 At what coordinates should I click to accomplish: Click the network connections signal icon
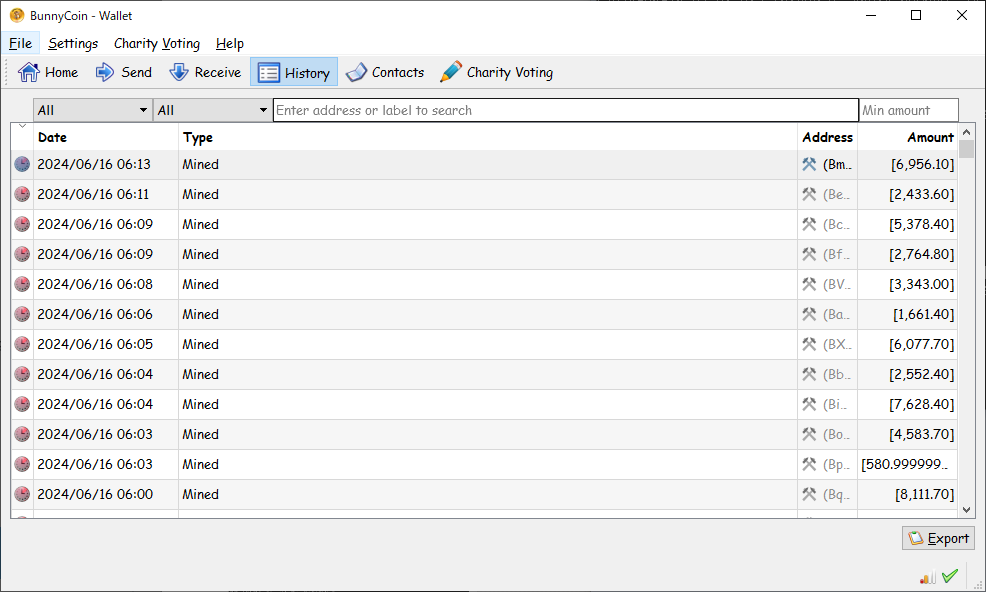coord(928,576)
